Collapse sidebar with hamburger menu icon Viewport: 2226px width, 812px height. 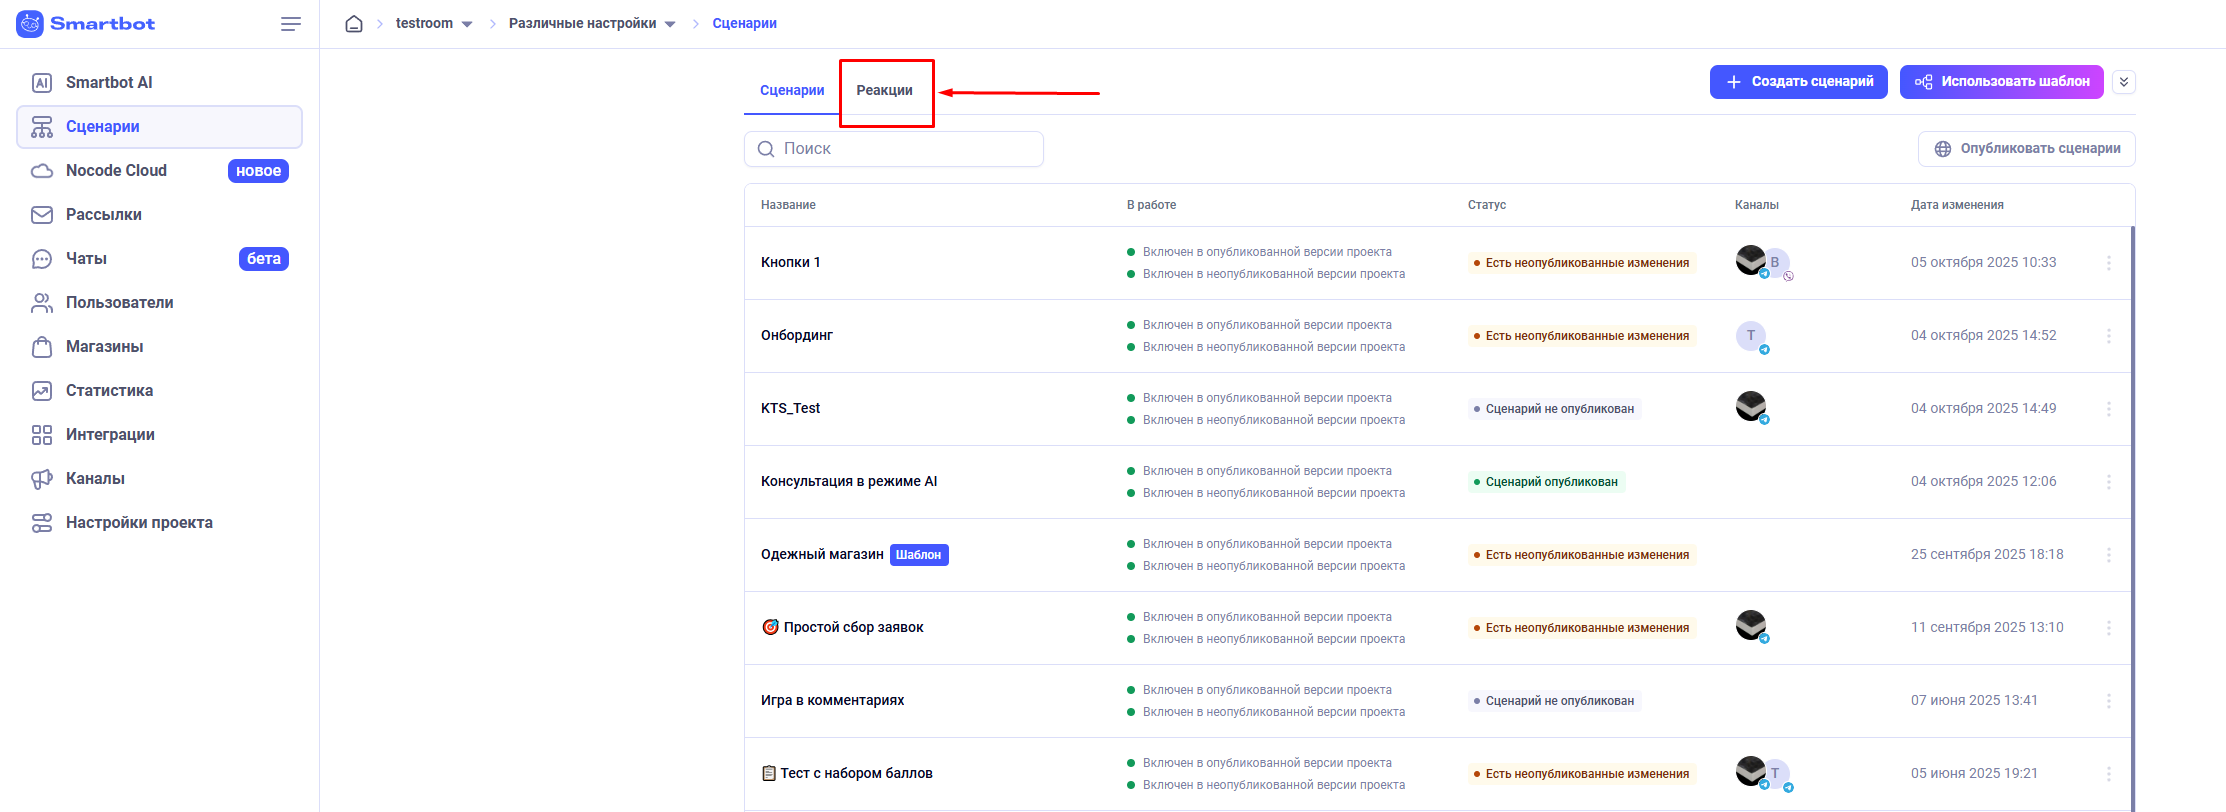[290, 24]
